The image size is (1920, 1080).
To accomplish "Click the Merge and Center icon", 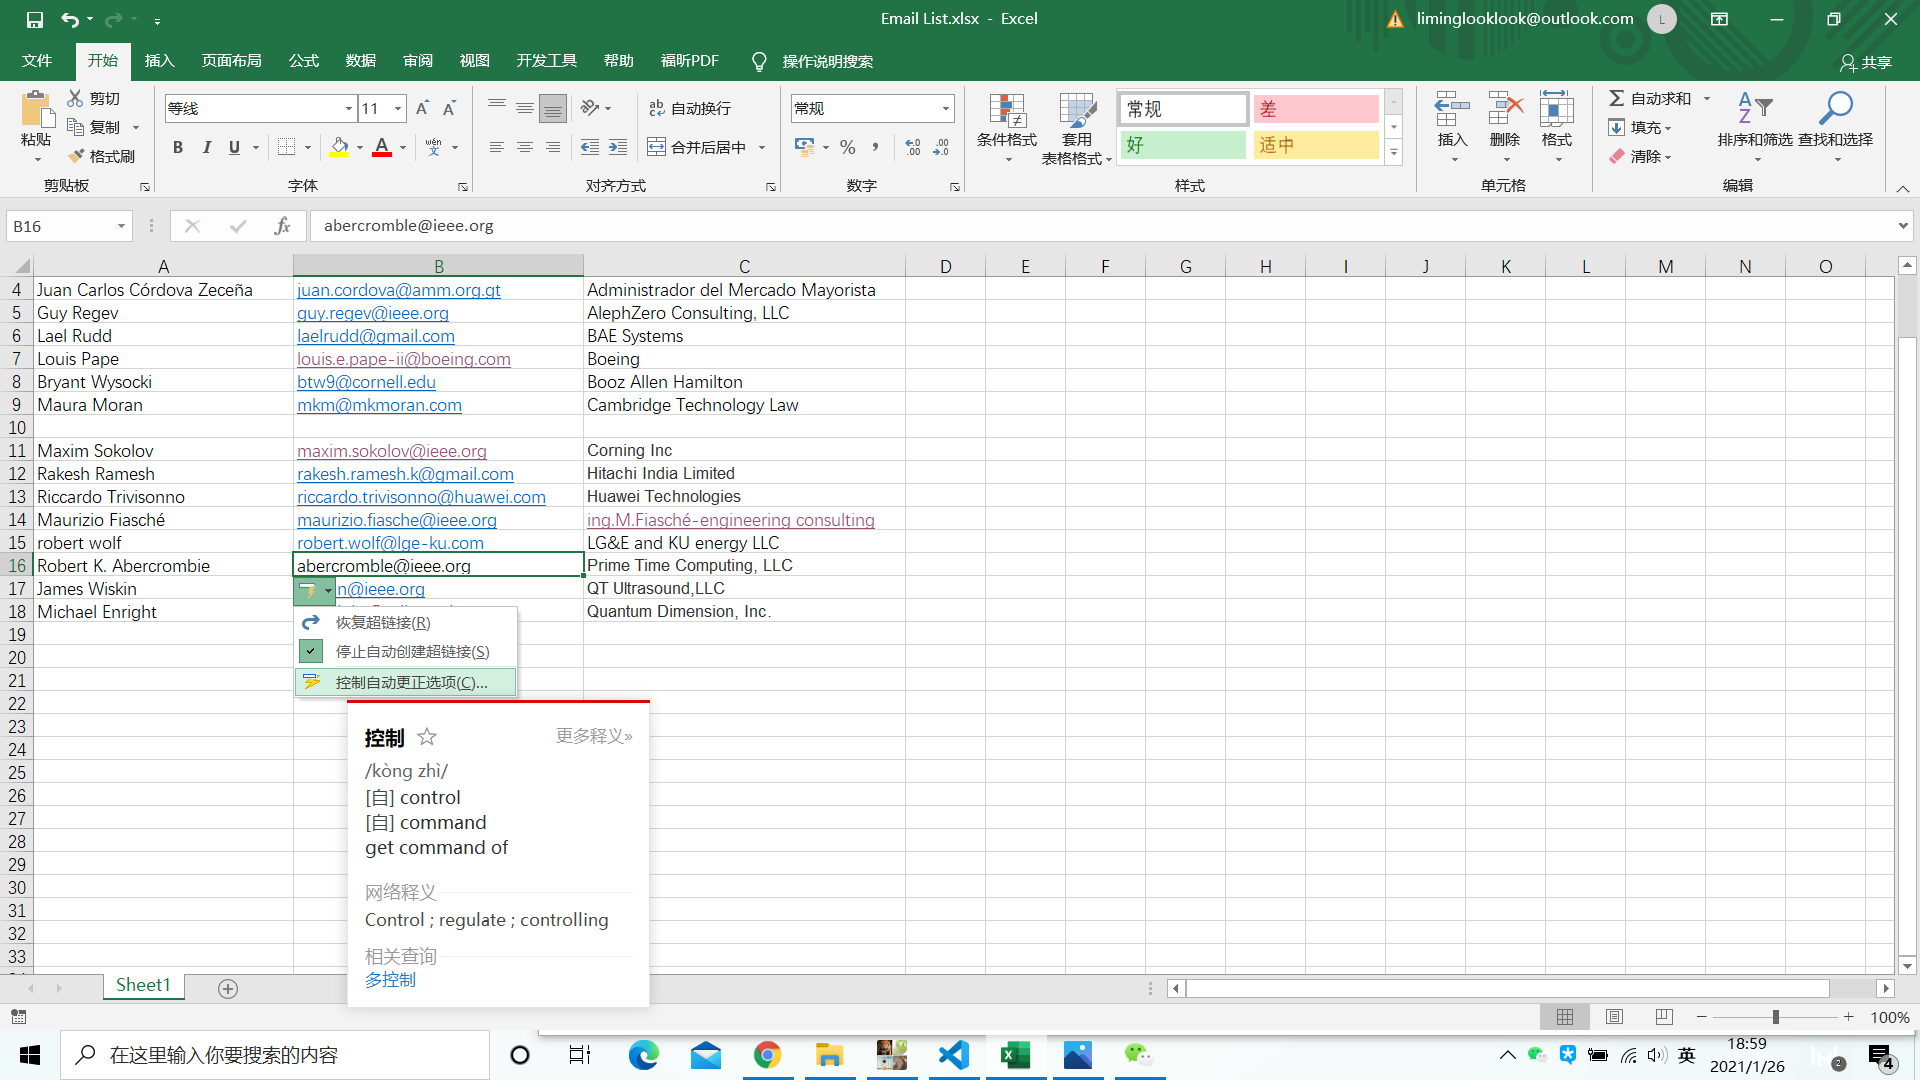I will [x=656, y=148].
